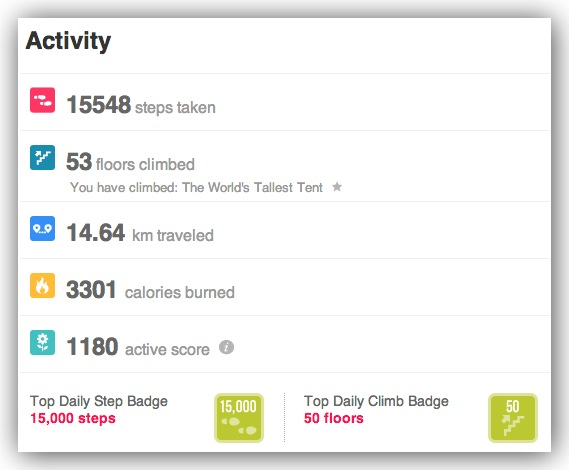Click 3301 calories burned text
This screenshot has height=470, width=569.
(150, 290)
